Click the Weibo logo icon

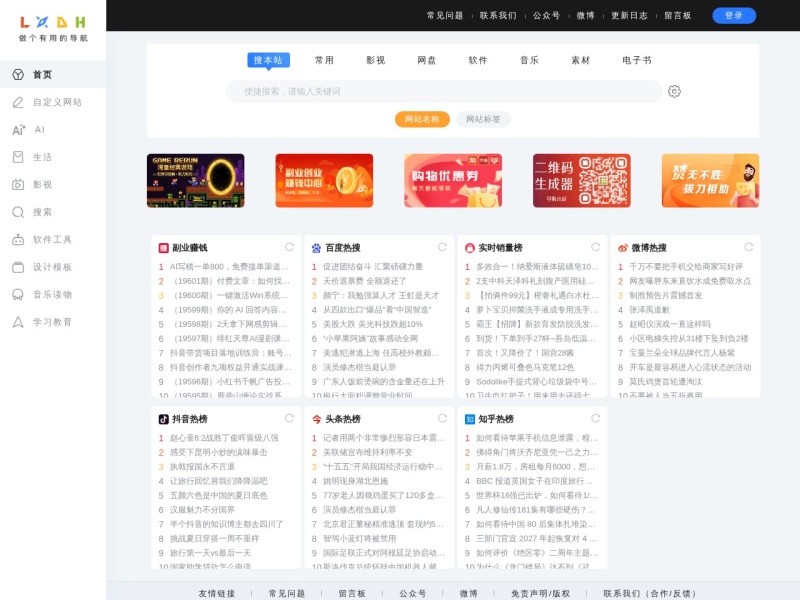[622, 248]
